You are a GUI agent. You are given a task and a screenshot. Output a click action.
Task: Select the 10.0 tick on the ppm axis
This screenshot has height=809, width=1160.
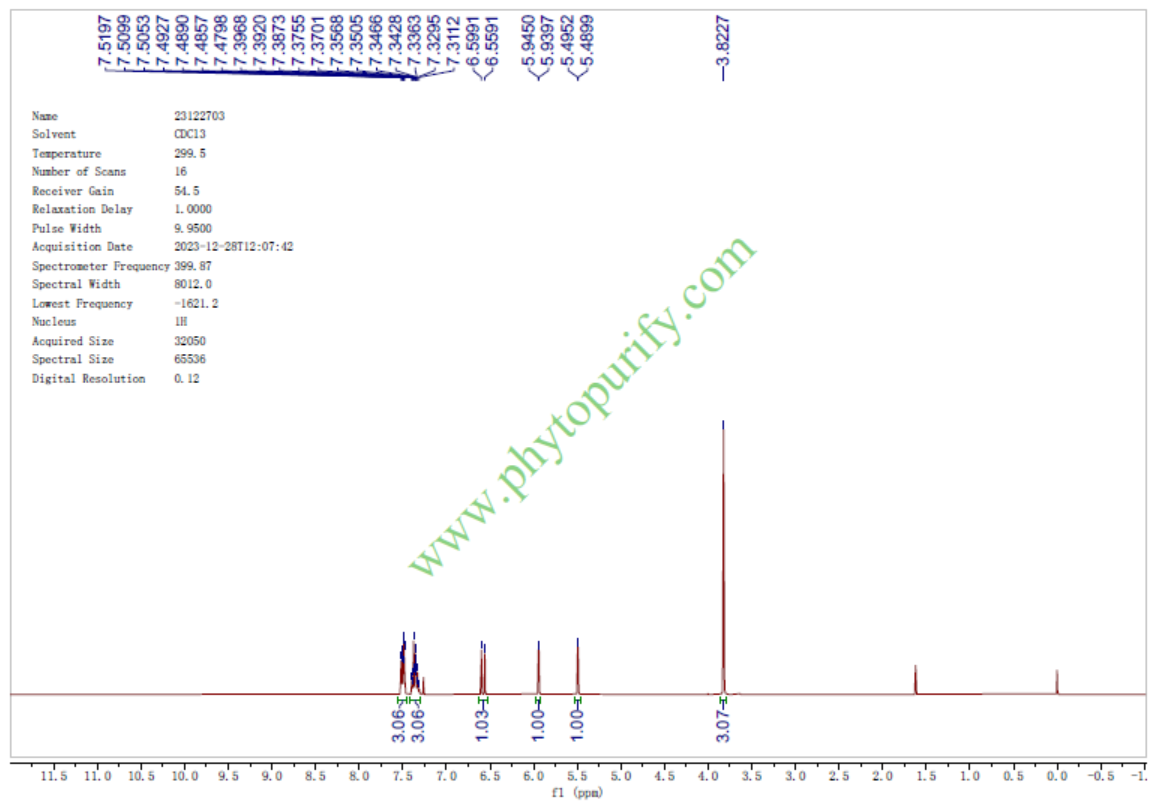pyautogui.click(x=184, y=776)
